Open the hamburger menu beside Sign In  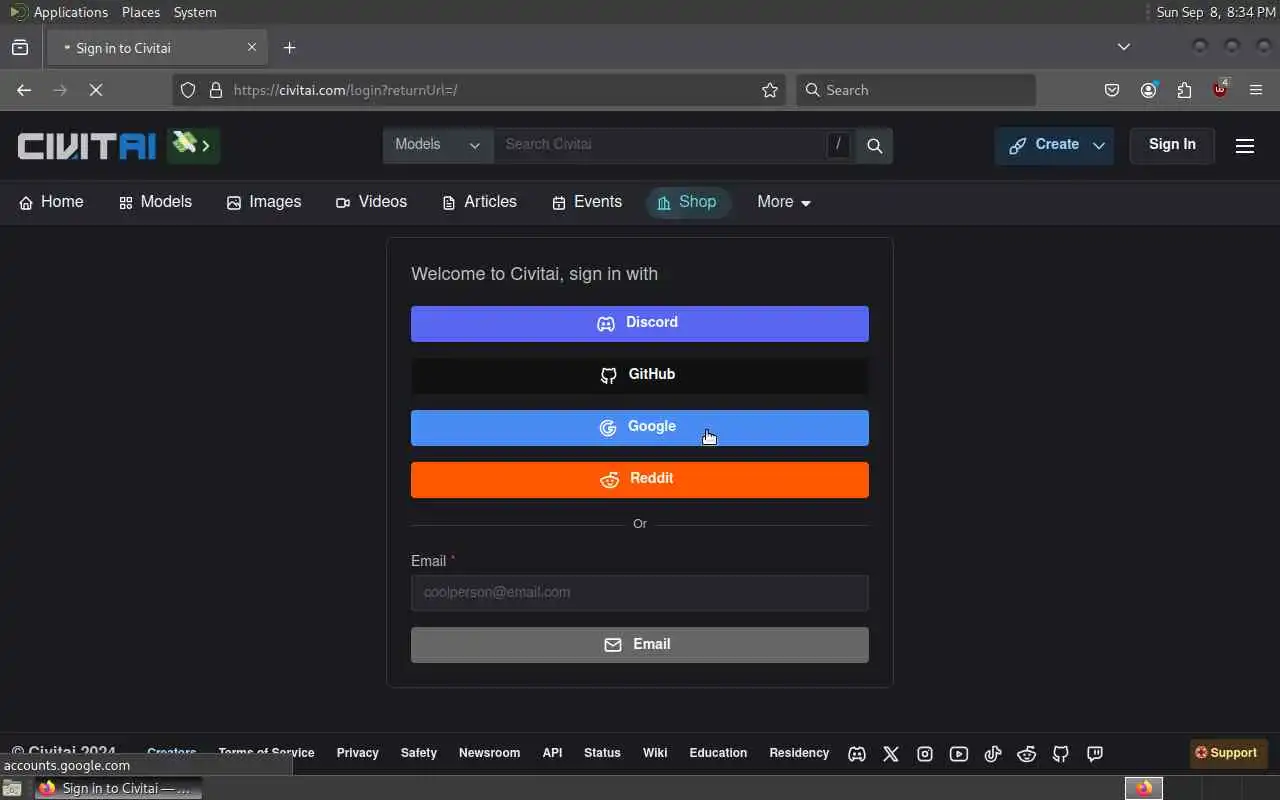tap(1245, 146)
